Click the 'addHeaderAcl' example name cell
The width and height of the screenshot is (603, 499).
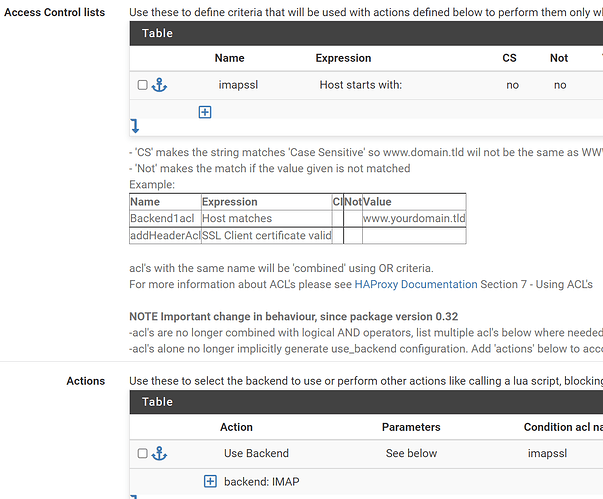[165, 235]
